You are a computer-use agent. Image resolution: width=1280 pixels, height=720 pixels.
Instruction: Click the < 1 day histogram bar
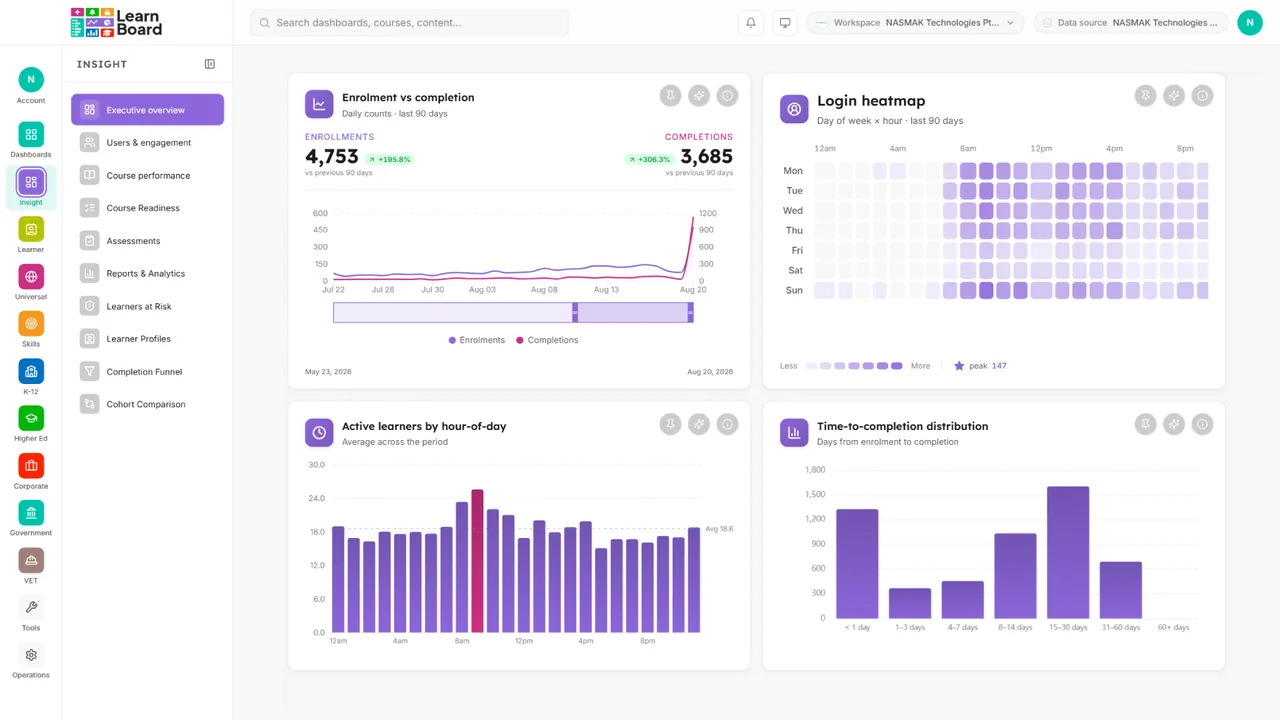click(857, 564)
